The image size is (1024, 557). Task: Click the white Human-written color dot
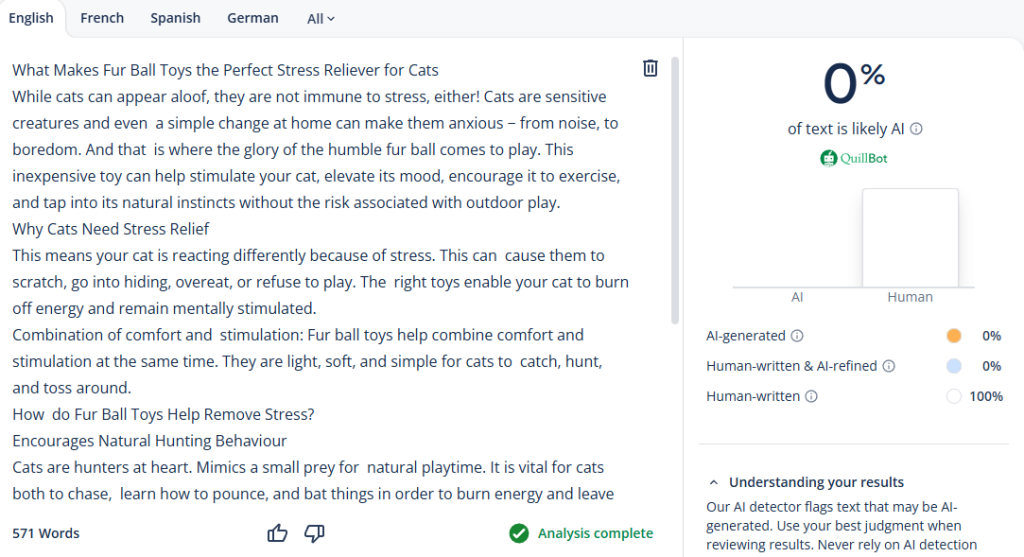954,396
